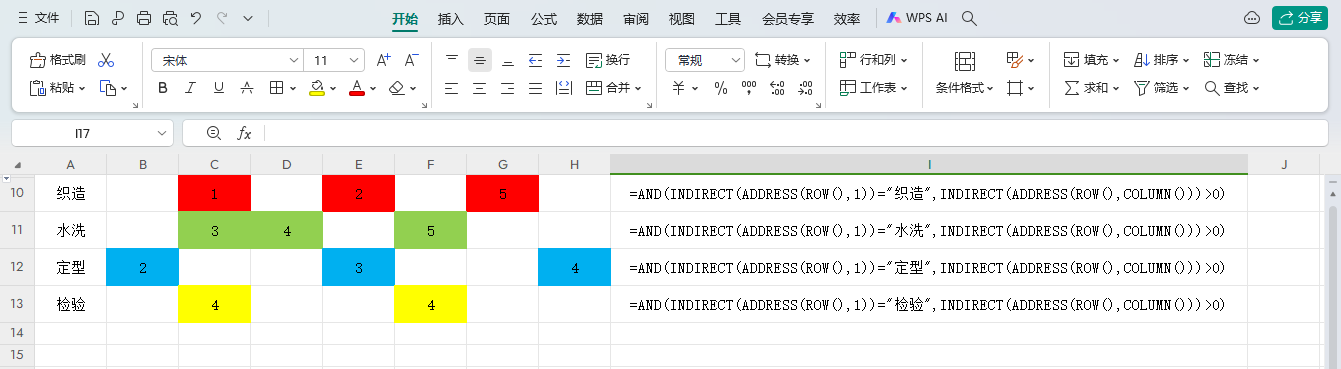This screenshot has height=369, width=1341.
Task: Click the undo arrow icon
Action: click(x=196, y=18)
